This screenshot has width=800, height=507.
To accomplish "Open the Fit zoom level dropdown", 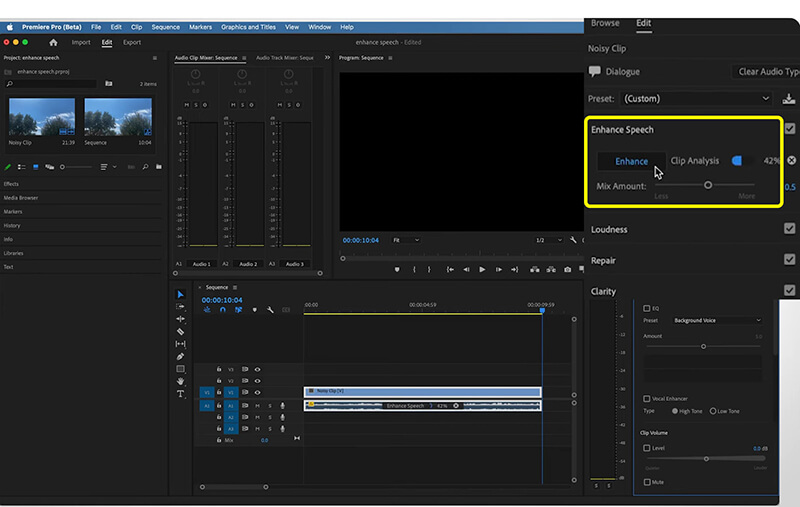I will 406,240.
